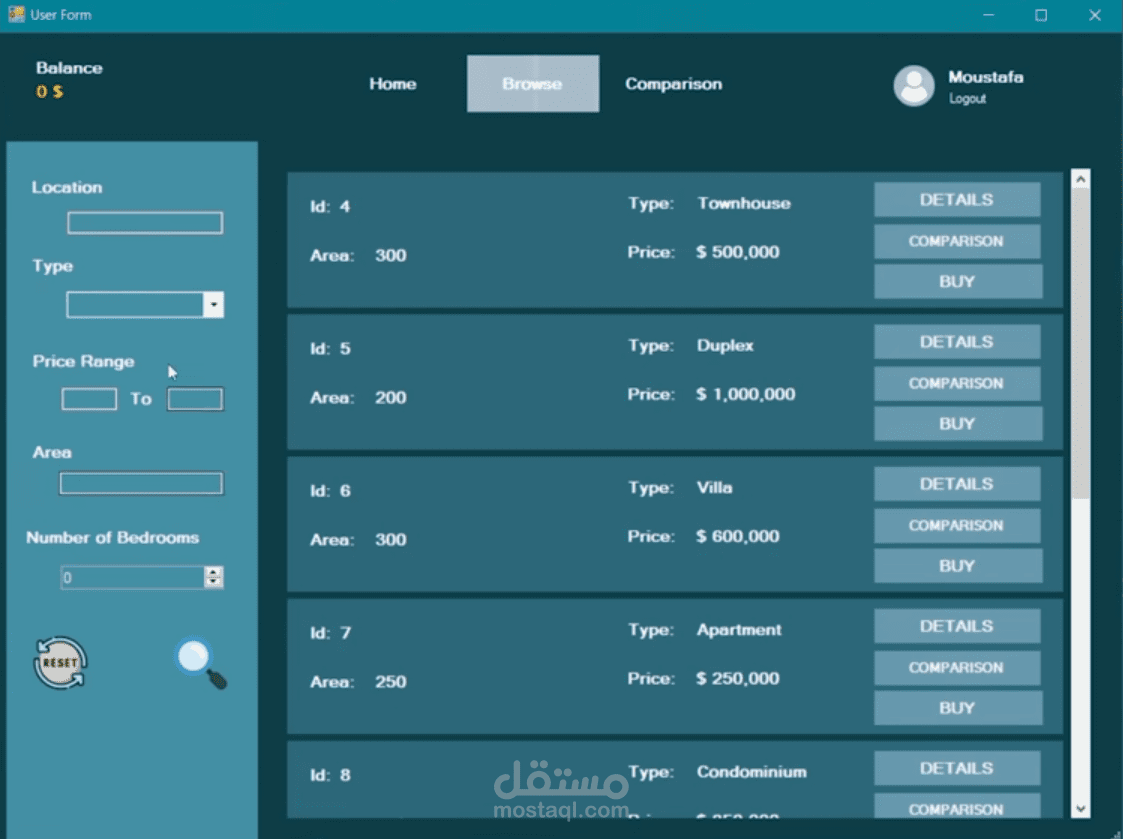
Task: Click the Price Range maximum field
Action: pos(195,399)
